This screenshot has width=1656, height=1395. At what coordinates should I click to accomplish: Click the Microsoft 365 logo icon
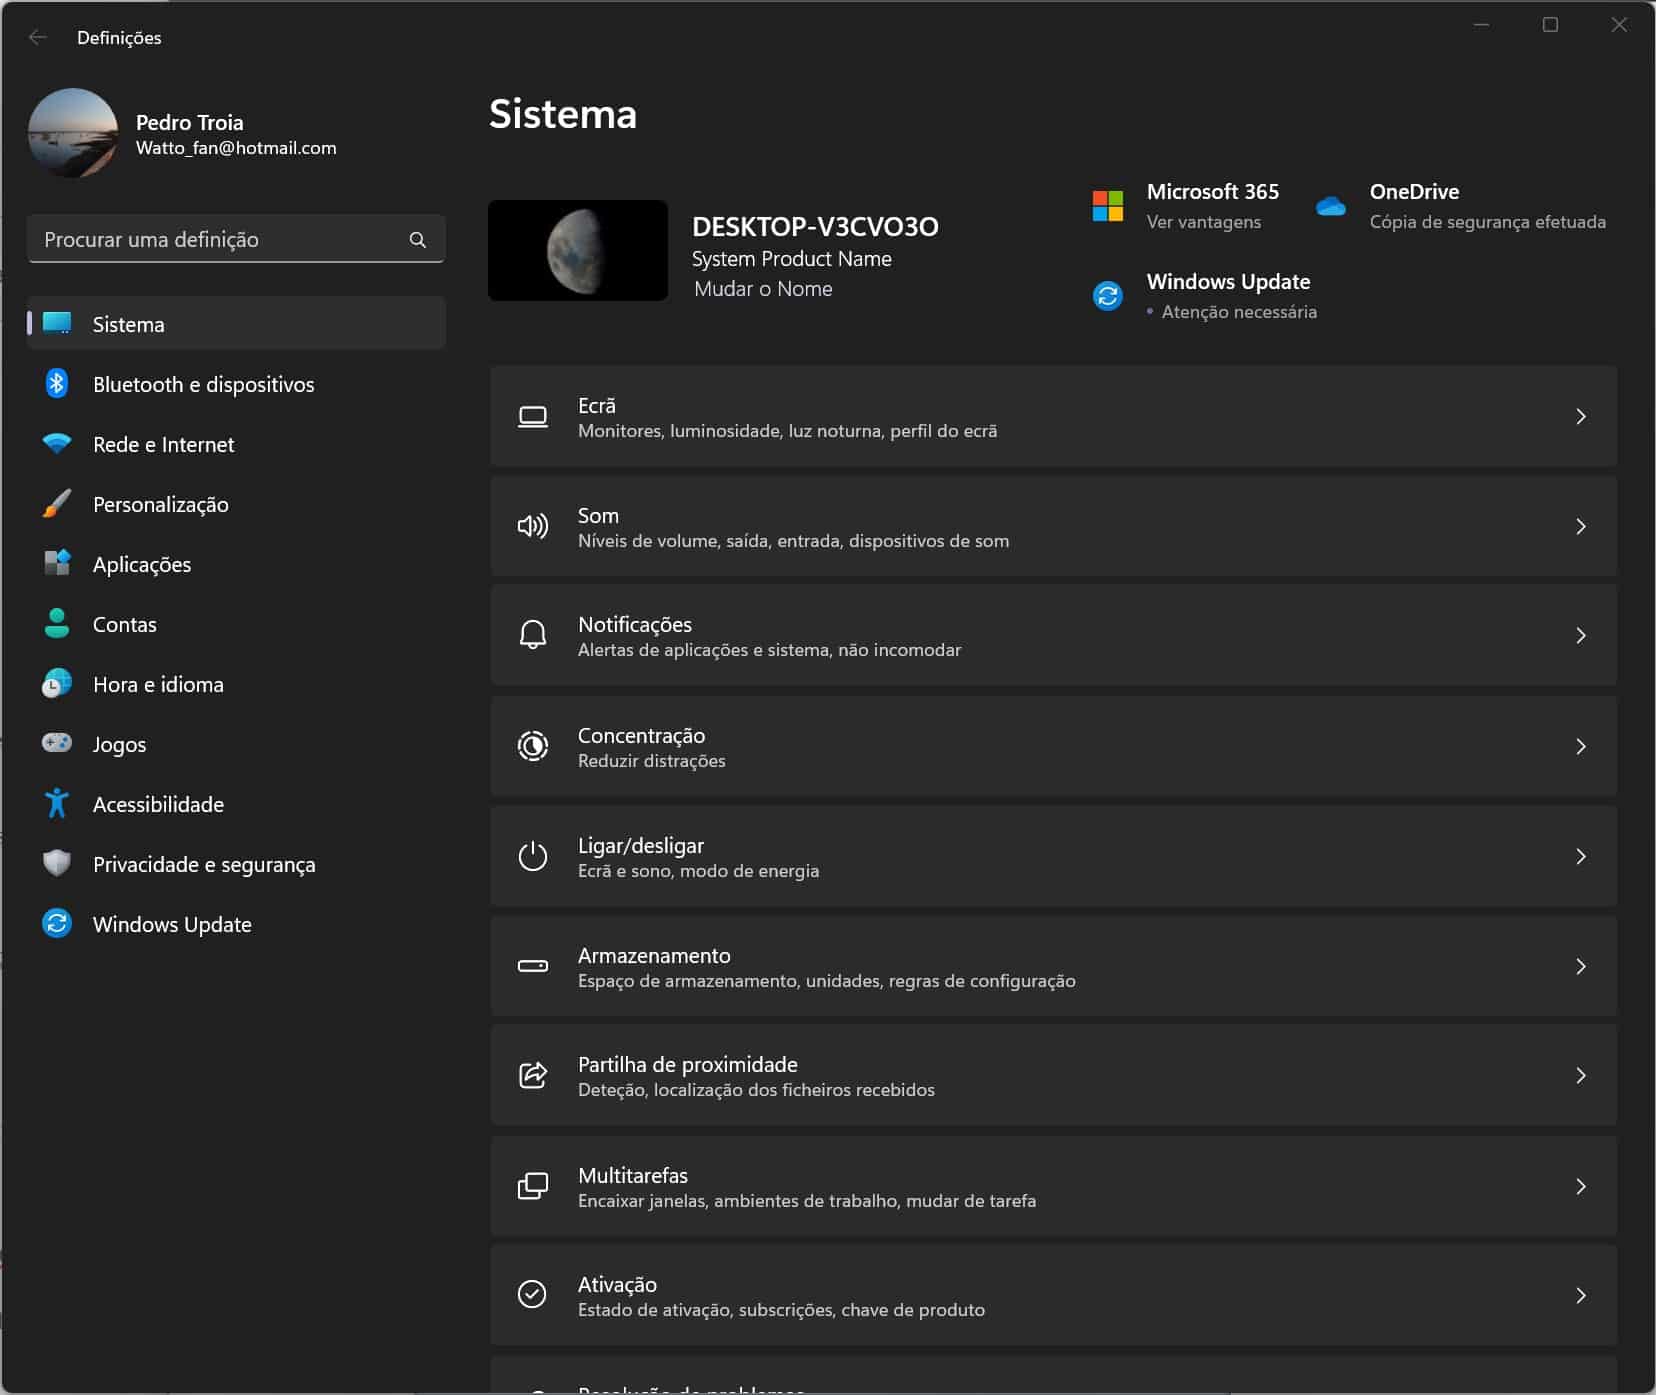1108,206
